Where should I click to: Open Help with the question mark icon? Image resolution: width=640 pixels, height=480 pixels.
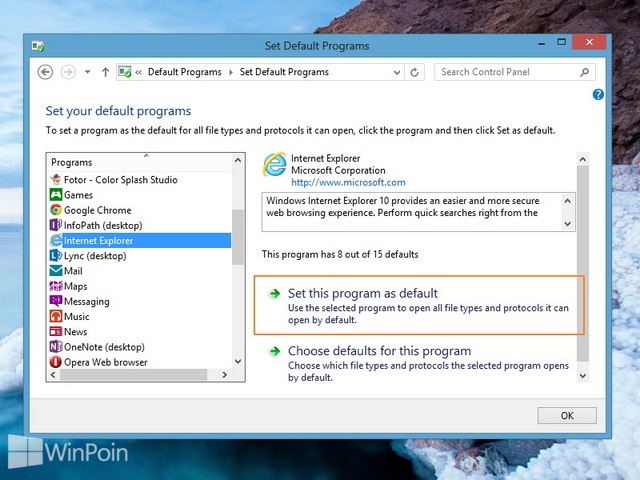[x=598, y=95]
